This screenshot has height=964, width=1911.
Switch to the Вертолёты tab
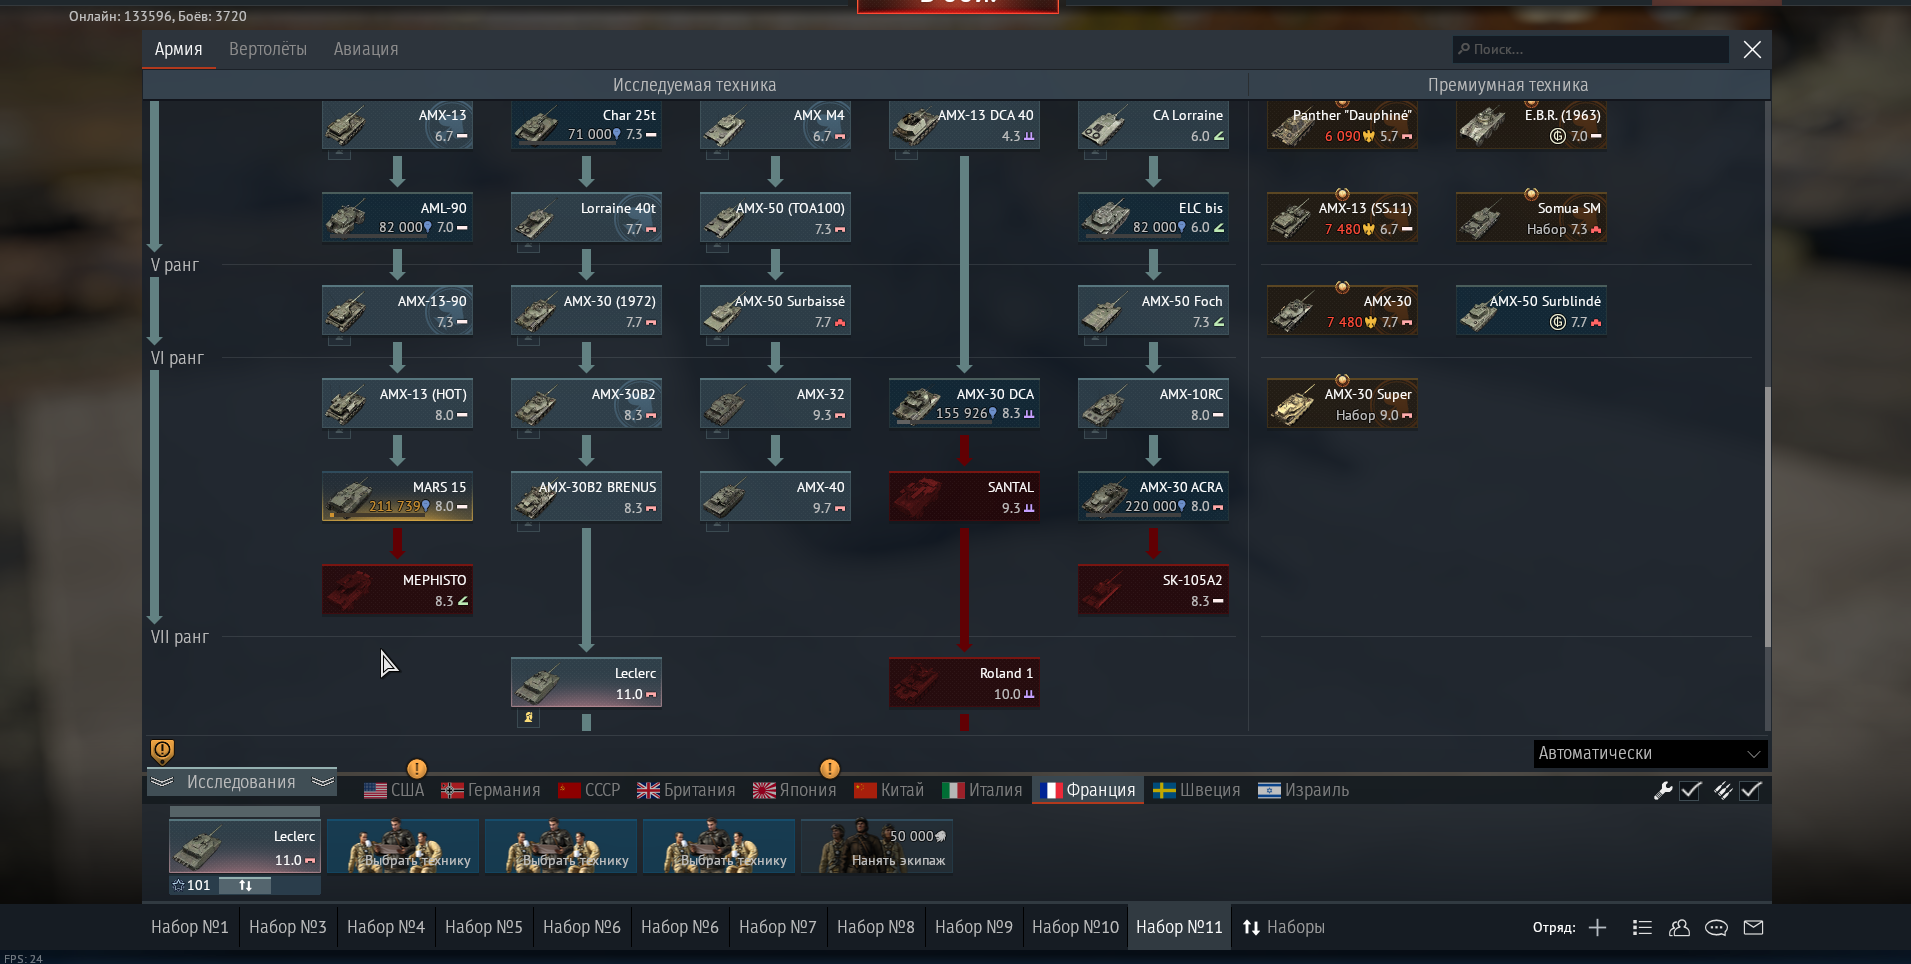pyautogui.click(x=268, y=49)
